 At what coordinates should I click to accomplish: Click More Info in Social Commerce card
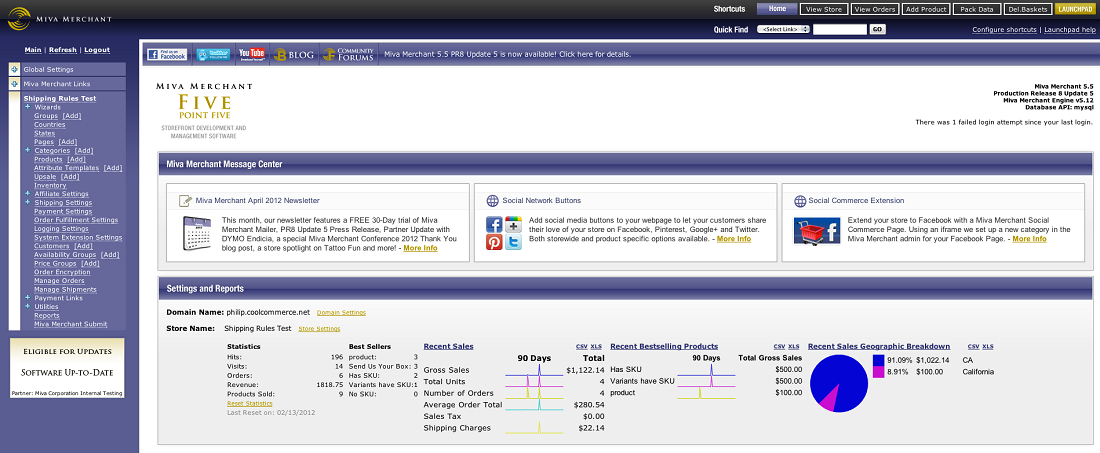(x=1029, y=238)
